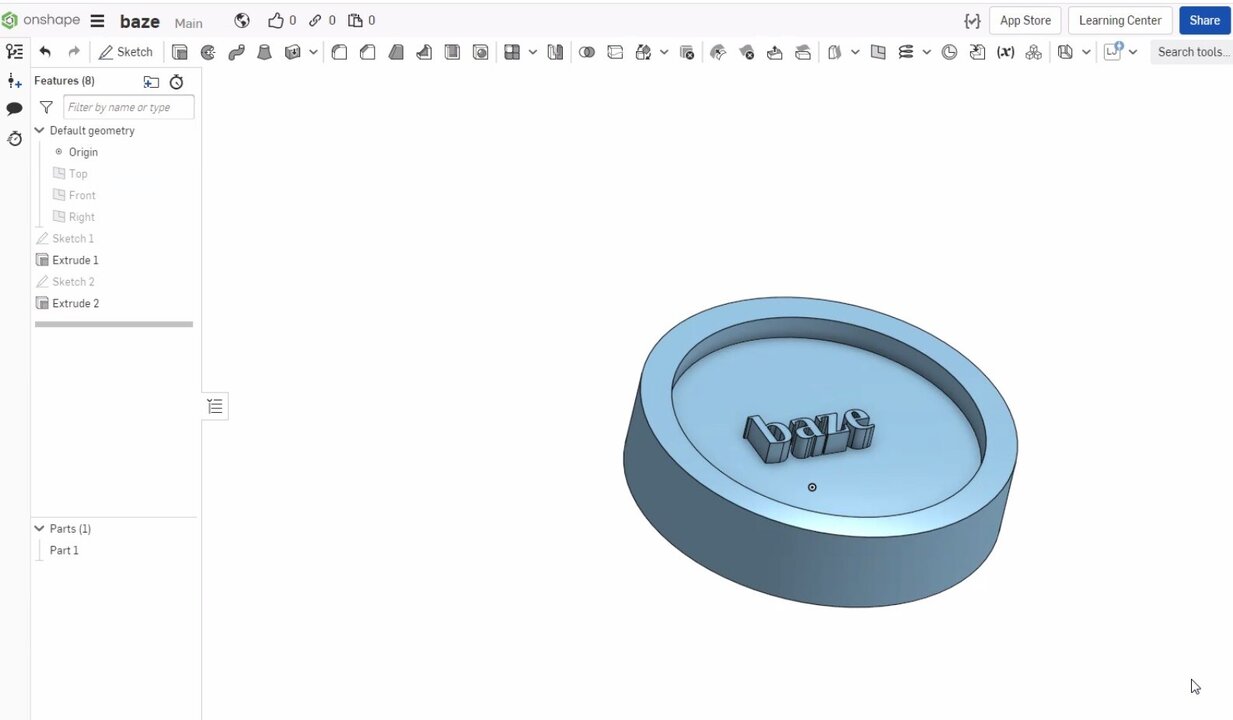
Task: Click the blue Share button
Action: 1204,20
